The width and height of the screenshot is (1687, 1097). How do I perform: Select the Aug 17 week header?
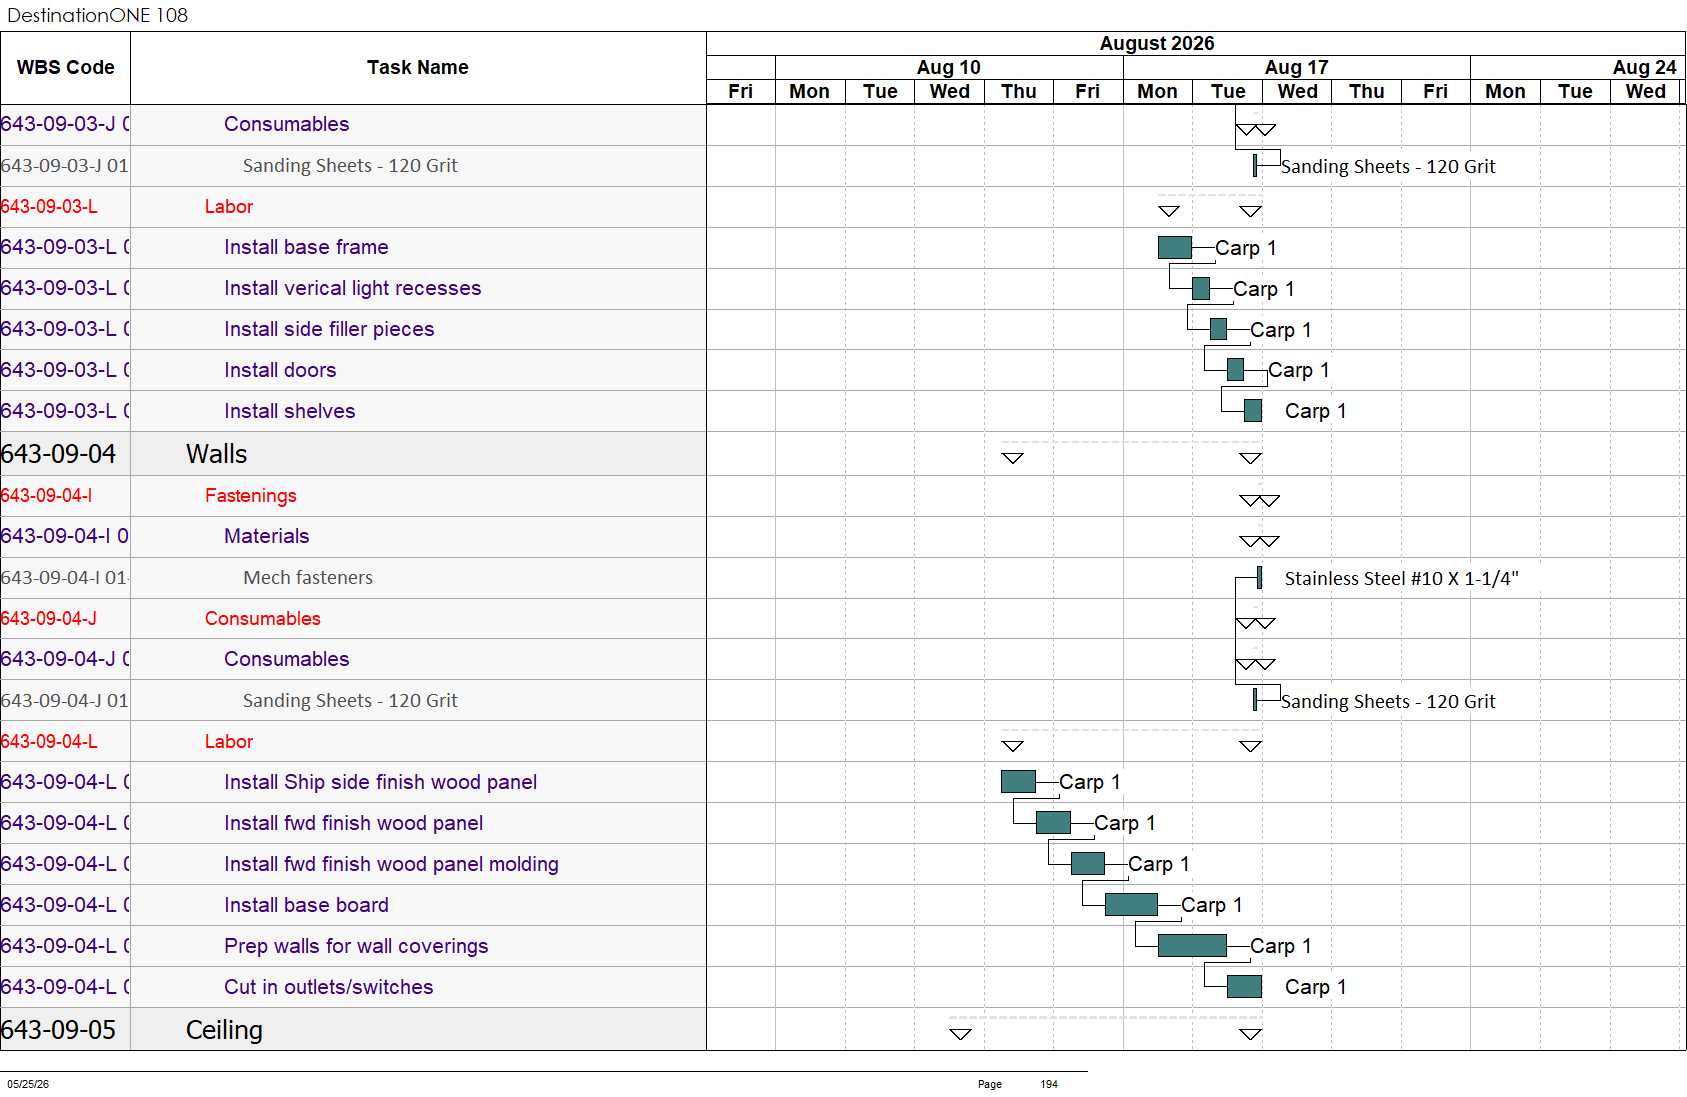[1297, 67]
